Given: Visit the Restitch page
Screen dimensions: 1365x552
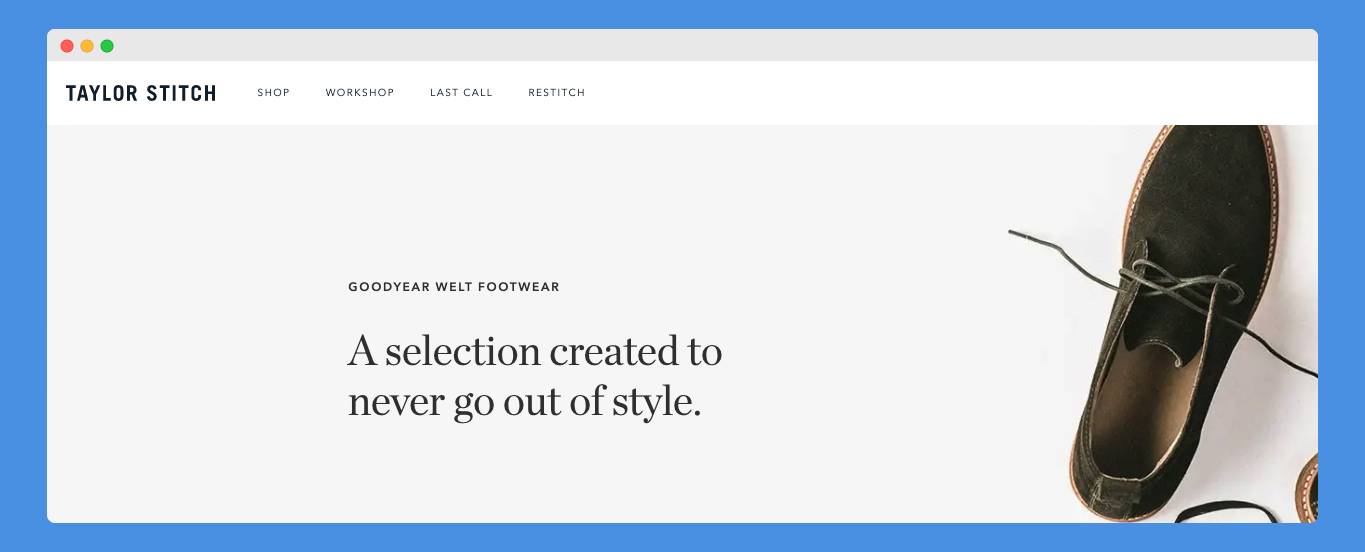Looking at the screenshot, I should tap(557, 93).
